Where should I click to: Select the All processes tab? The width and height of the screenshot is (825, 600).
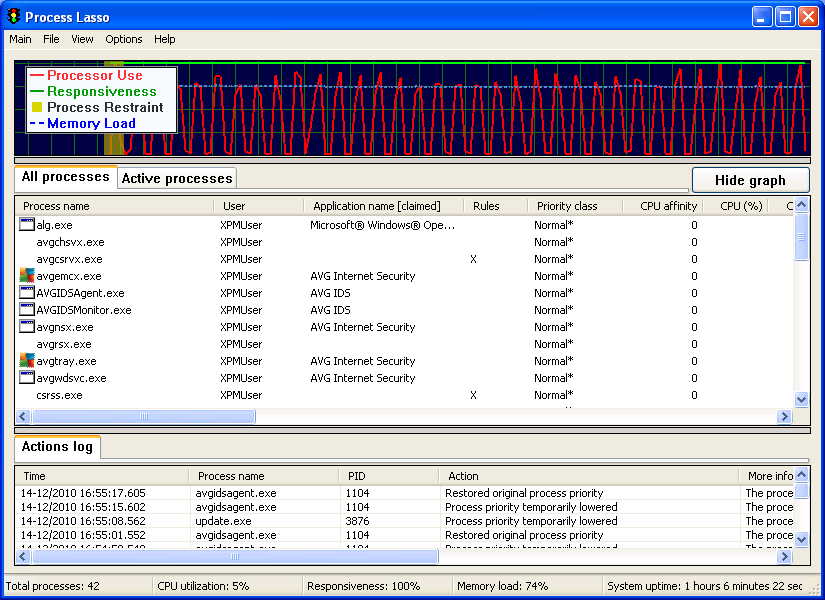pyautogui.click(x=65, y=177)
